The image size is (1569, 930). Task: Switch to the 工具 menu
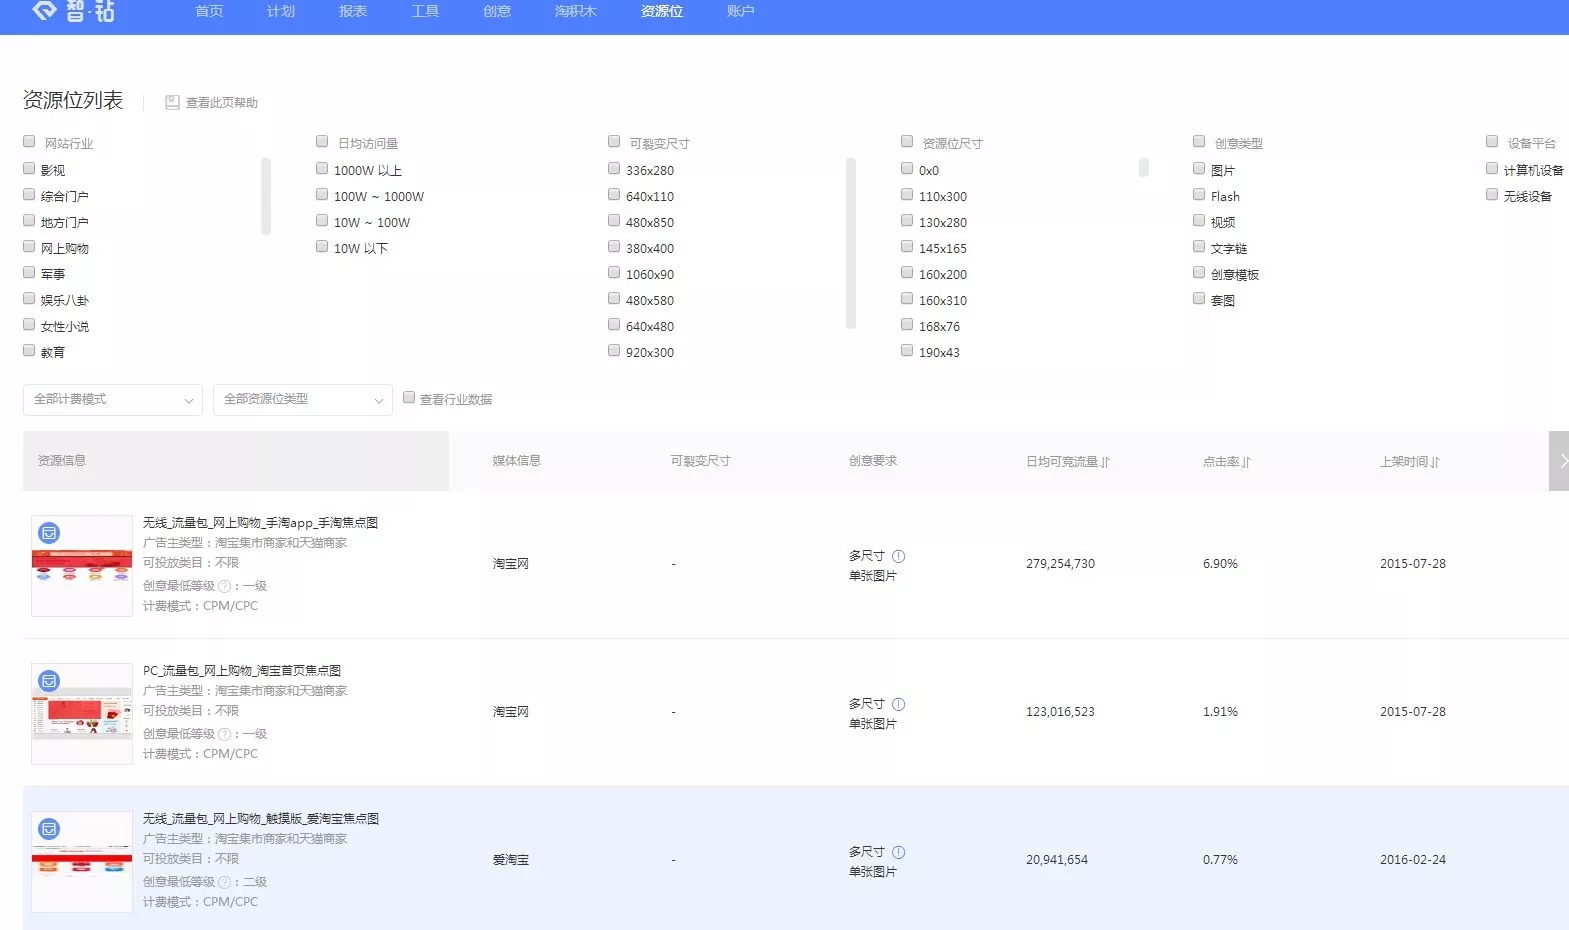coord(425,11)
